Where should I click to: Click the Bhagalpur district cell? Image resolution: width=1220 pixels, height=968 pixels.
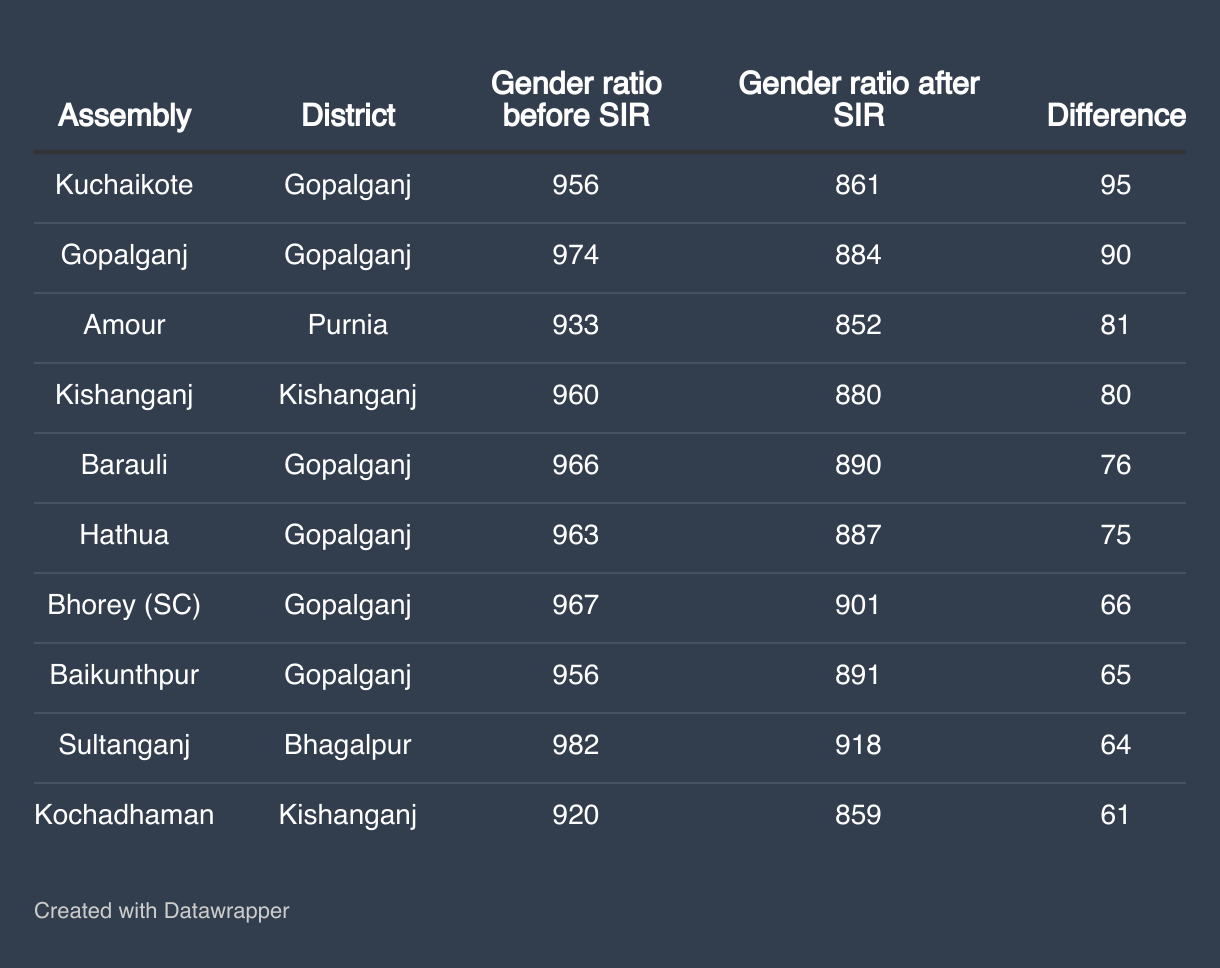point(348,745)
